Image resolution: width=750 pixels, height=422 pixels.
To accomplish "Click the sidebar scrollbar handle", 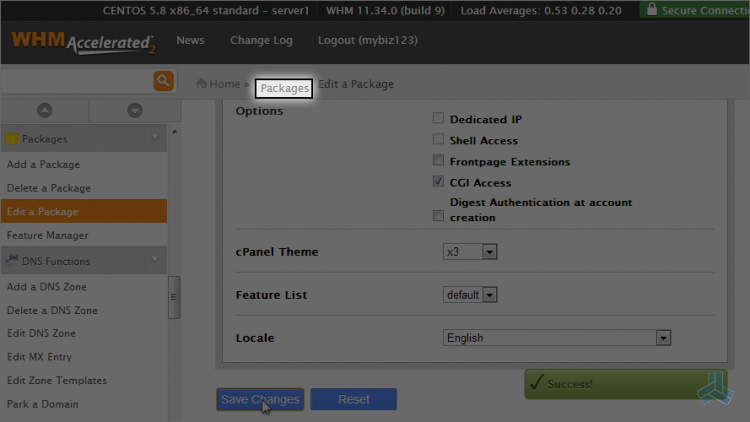I will [174, 297].
